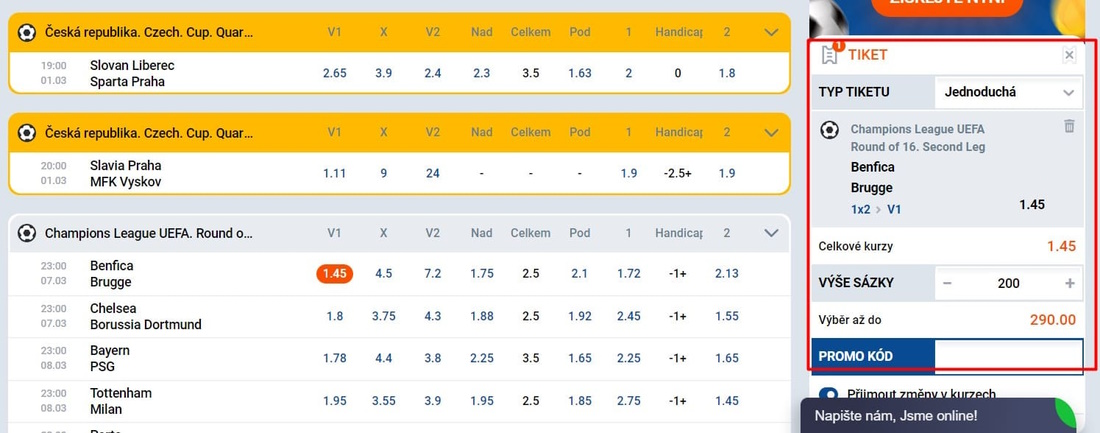
Task: Collapse the Slavia Praha Czech Cup section
Action: pos(772,132)
